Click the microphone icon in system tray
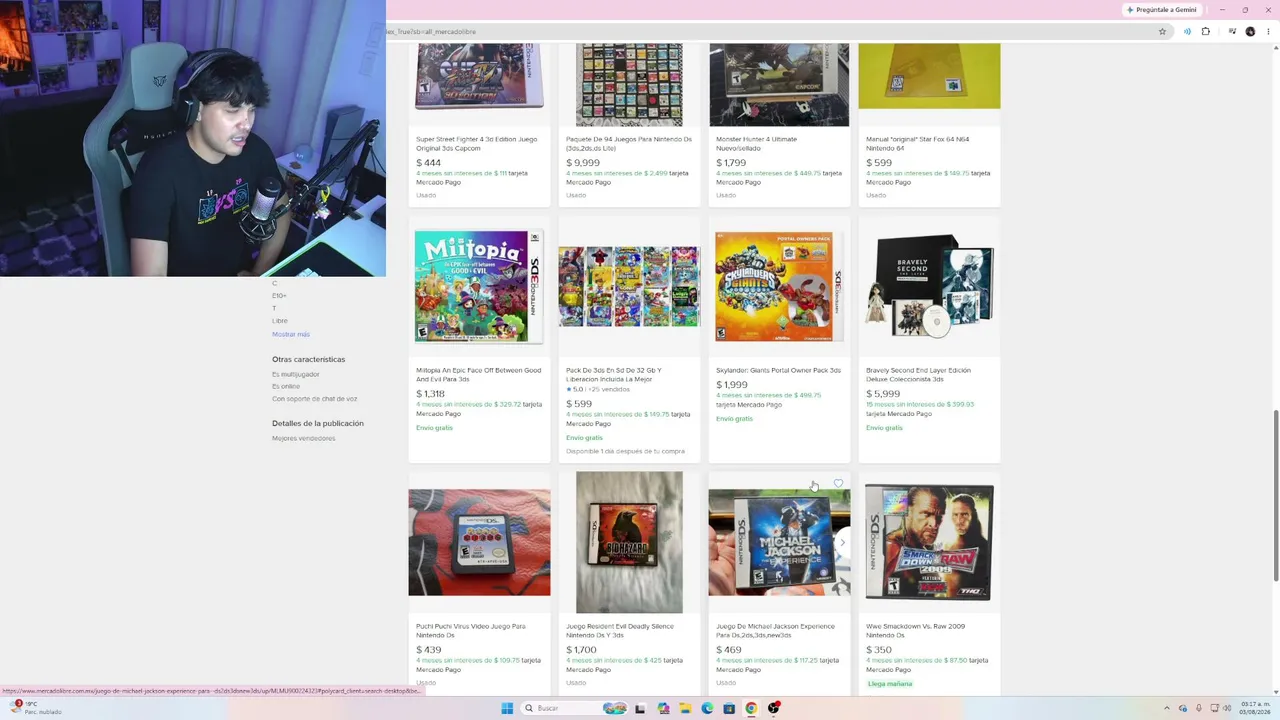The image size is (1280, 720). pyautogui.click(x=1198, y=708)
